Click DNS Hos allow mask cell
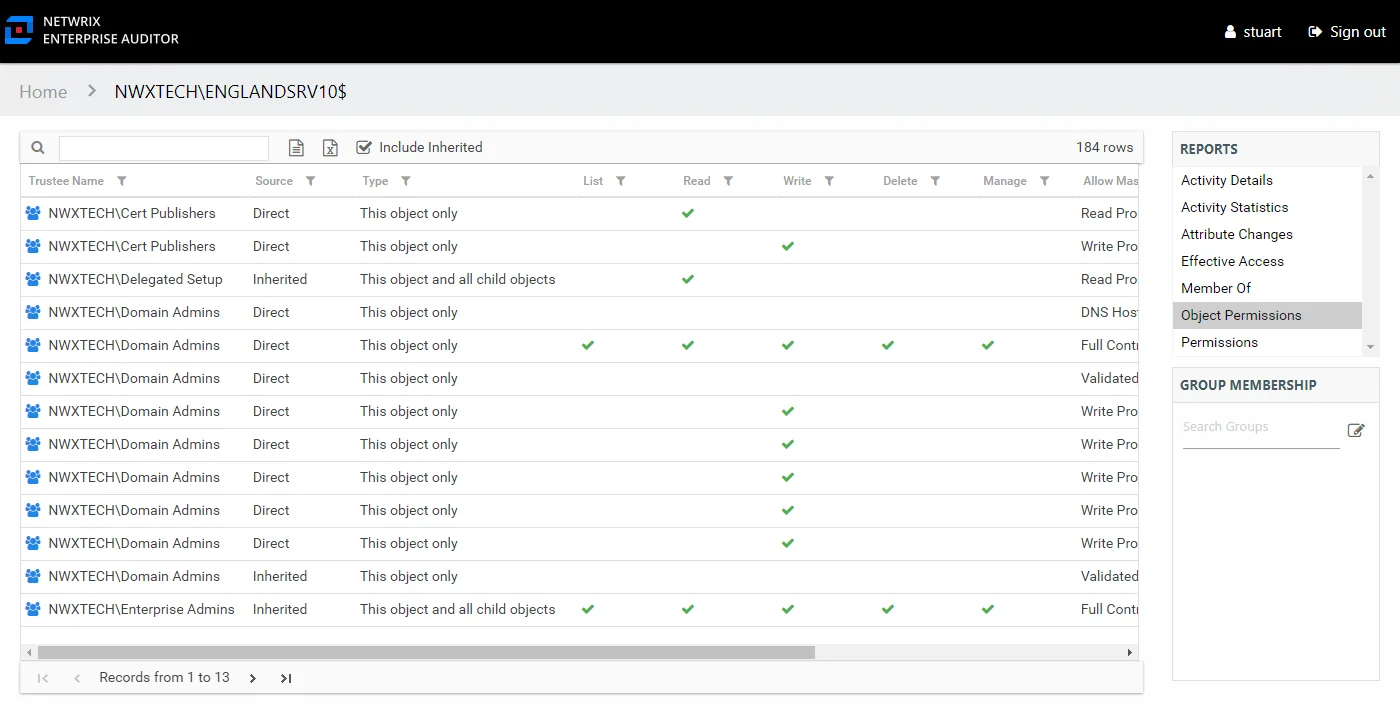Image resolution: width=1400 pixels, height=705 pixels. click(1109, 312)
